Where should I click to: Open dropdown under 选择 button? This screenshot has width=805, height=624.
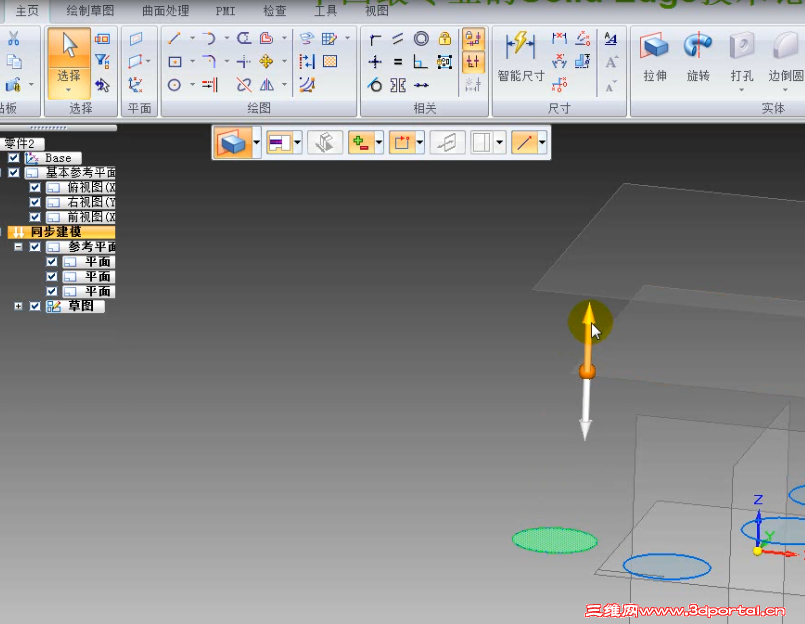69,90
